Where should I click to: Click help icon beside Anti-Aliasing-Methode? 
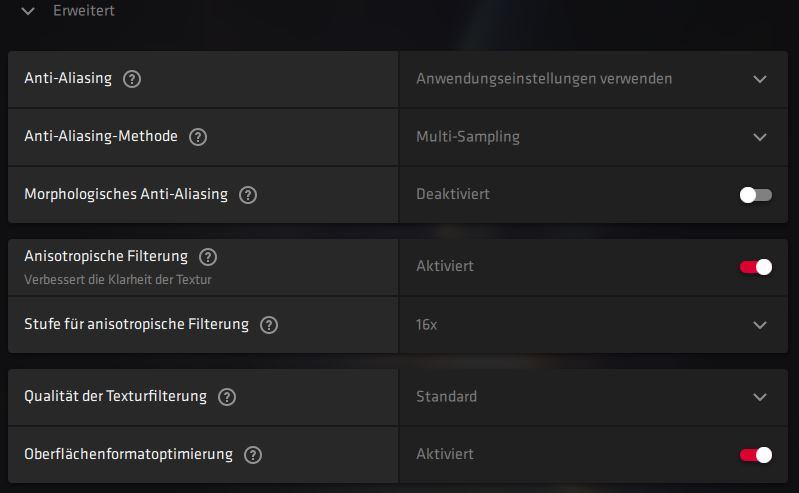[x=198, y=137]
